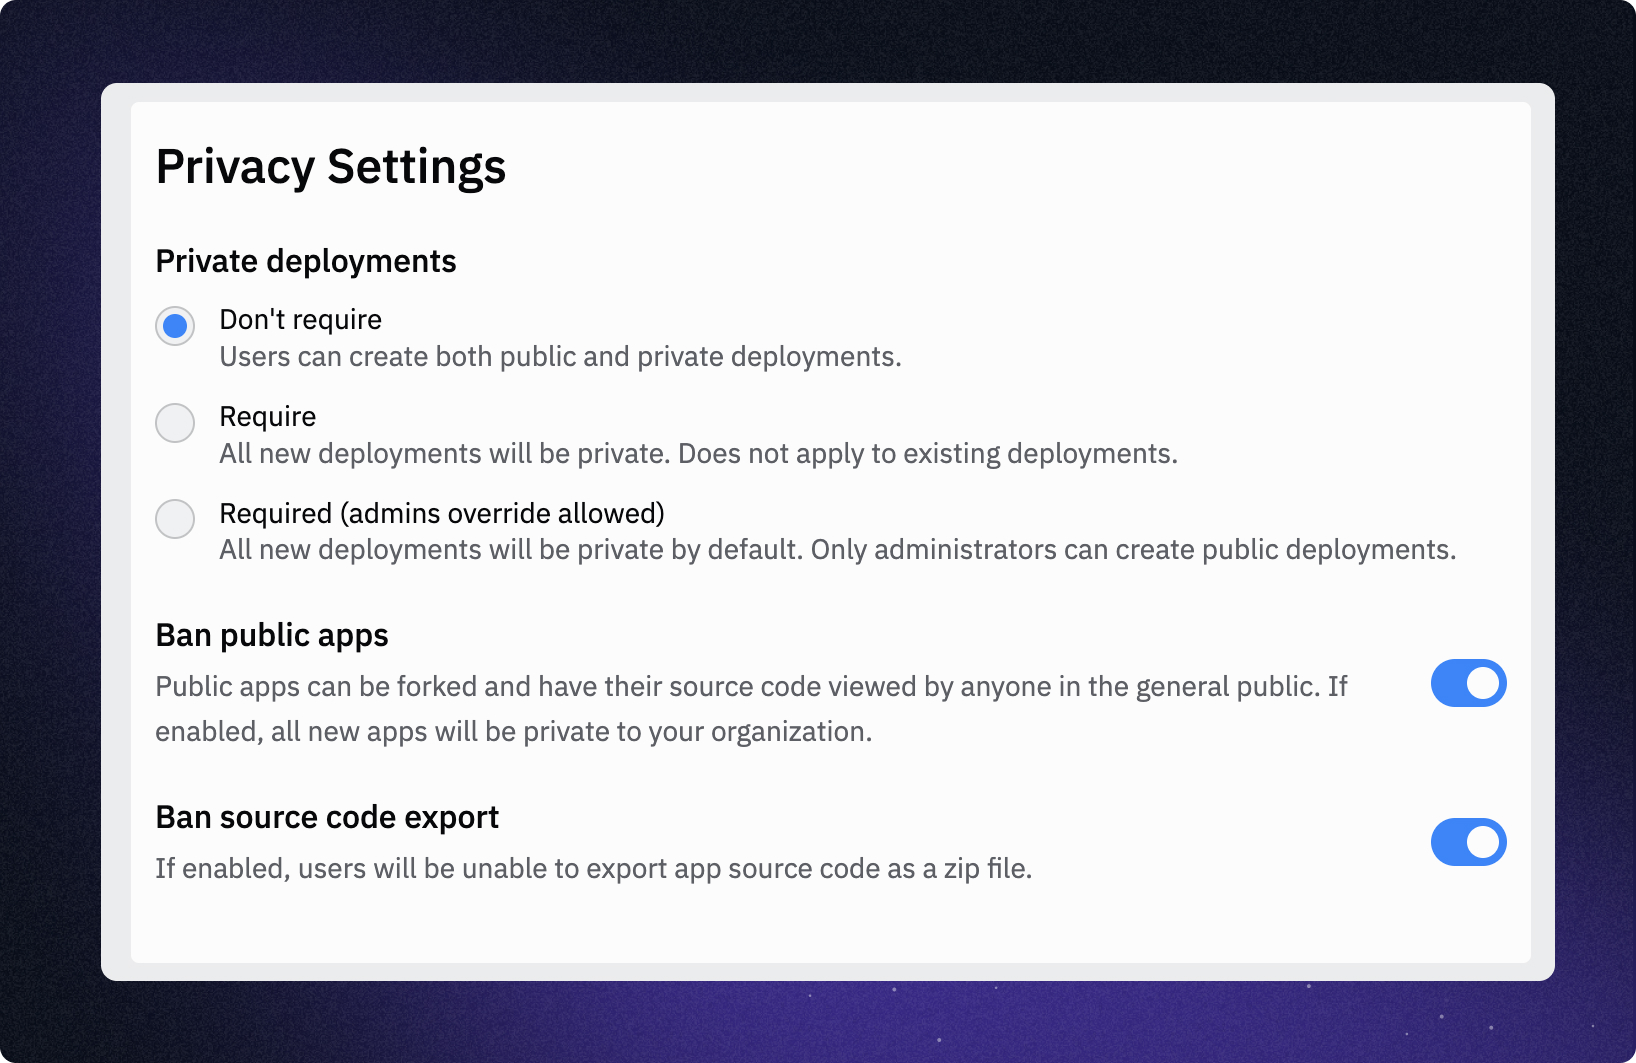Choose the "Require" radio option
Viewport: 1636px width, 1063px height.
[175, 423]
